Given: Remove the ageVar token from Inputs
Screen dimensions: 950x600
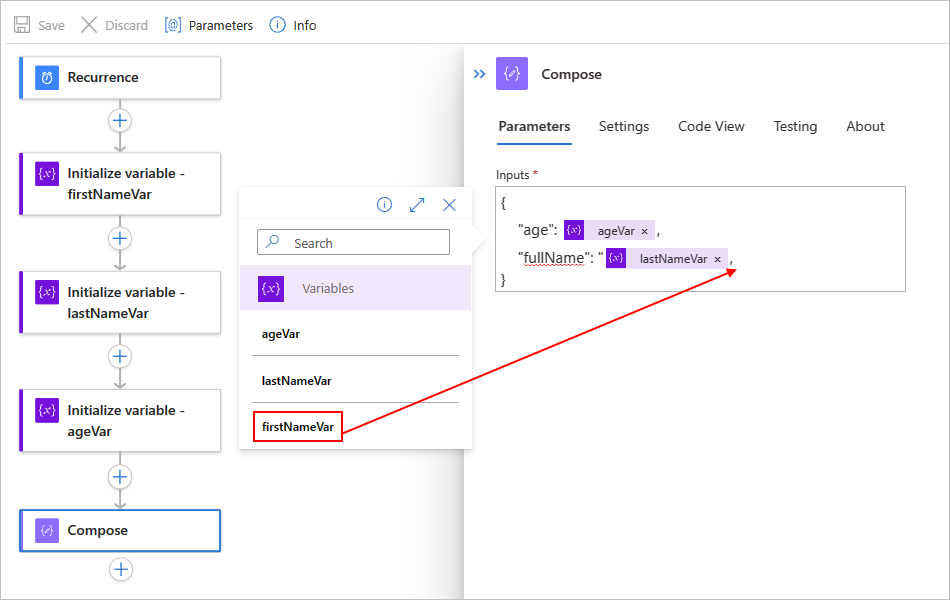Looking at the screenshot, I should (645, 231).
